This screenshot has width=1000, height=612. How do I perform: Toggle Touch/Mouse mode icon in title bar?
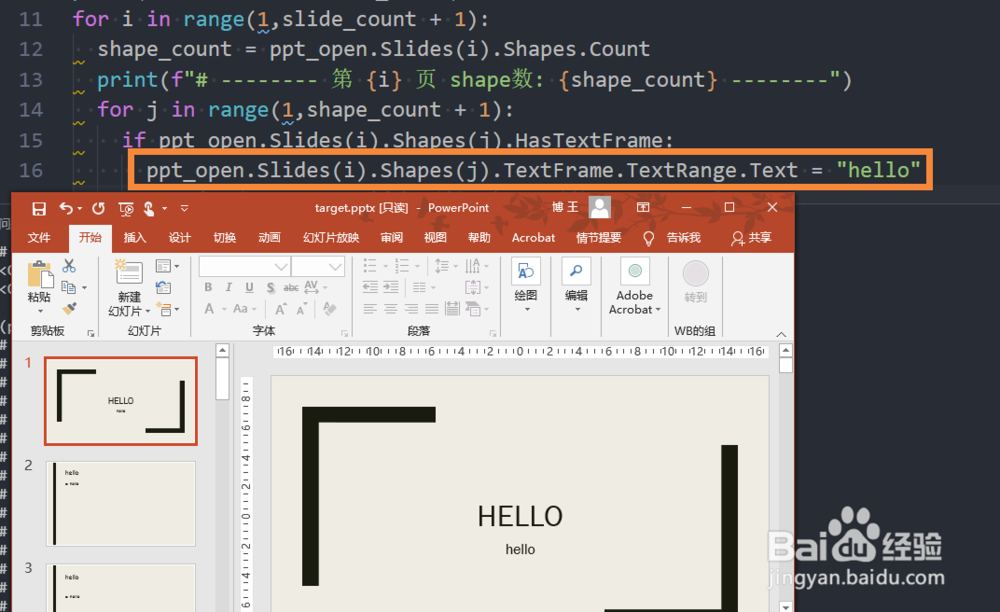coord(149,208)
